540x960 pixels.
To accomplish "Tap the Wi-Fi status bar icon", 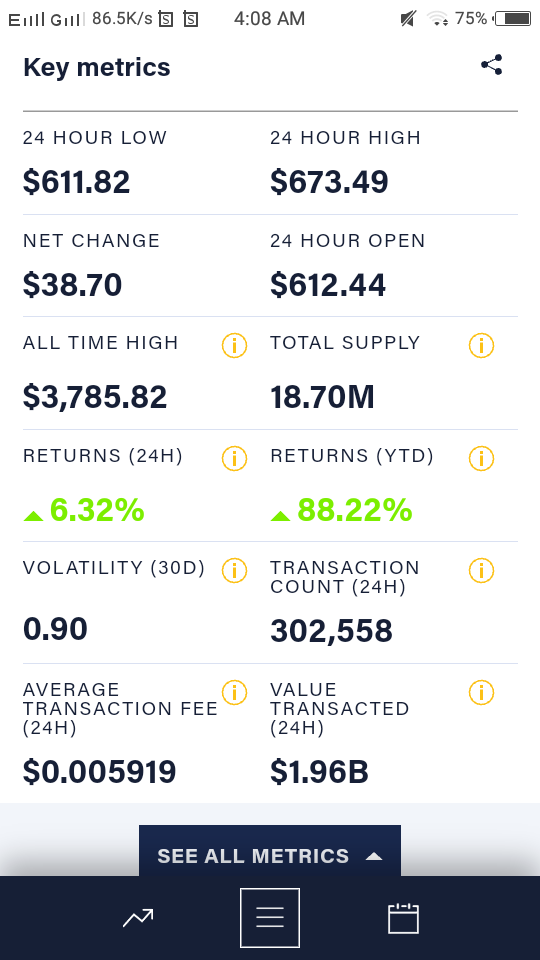I will point(438,20).
